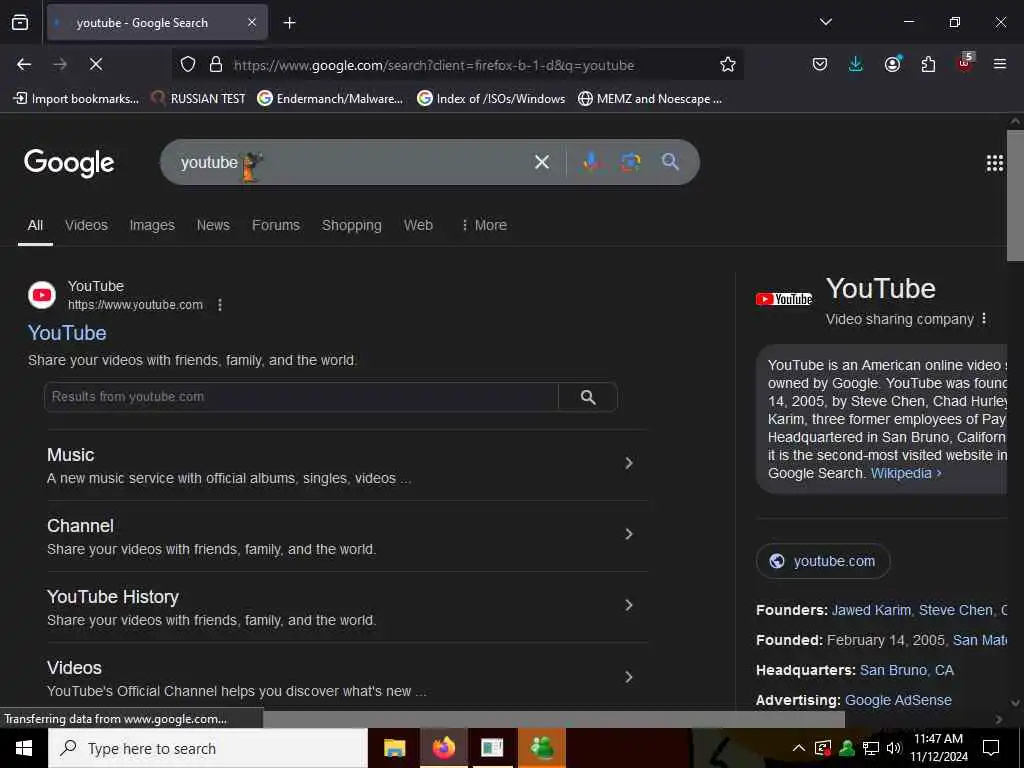1024x768 pixels.
Task: Open Save to Pocket icon
Action: click(x=820, y=65)
